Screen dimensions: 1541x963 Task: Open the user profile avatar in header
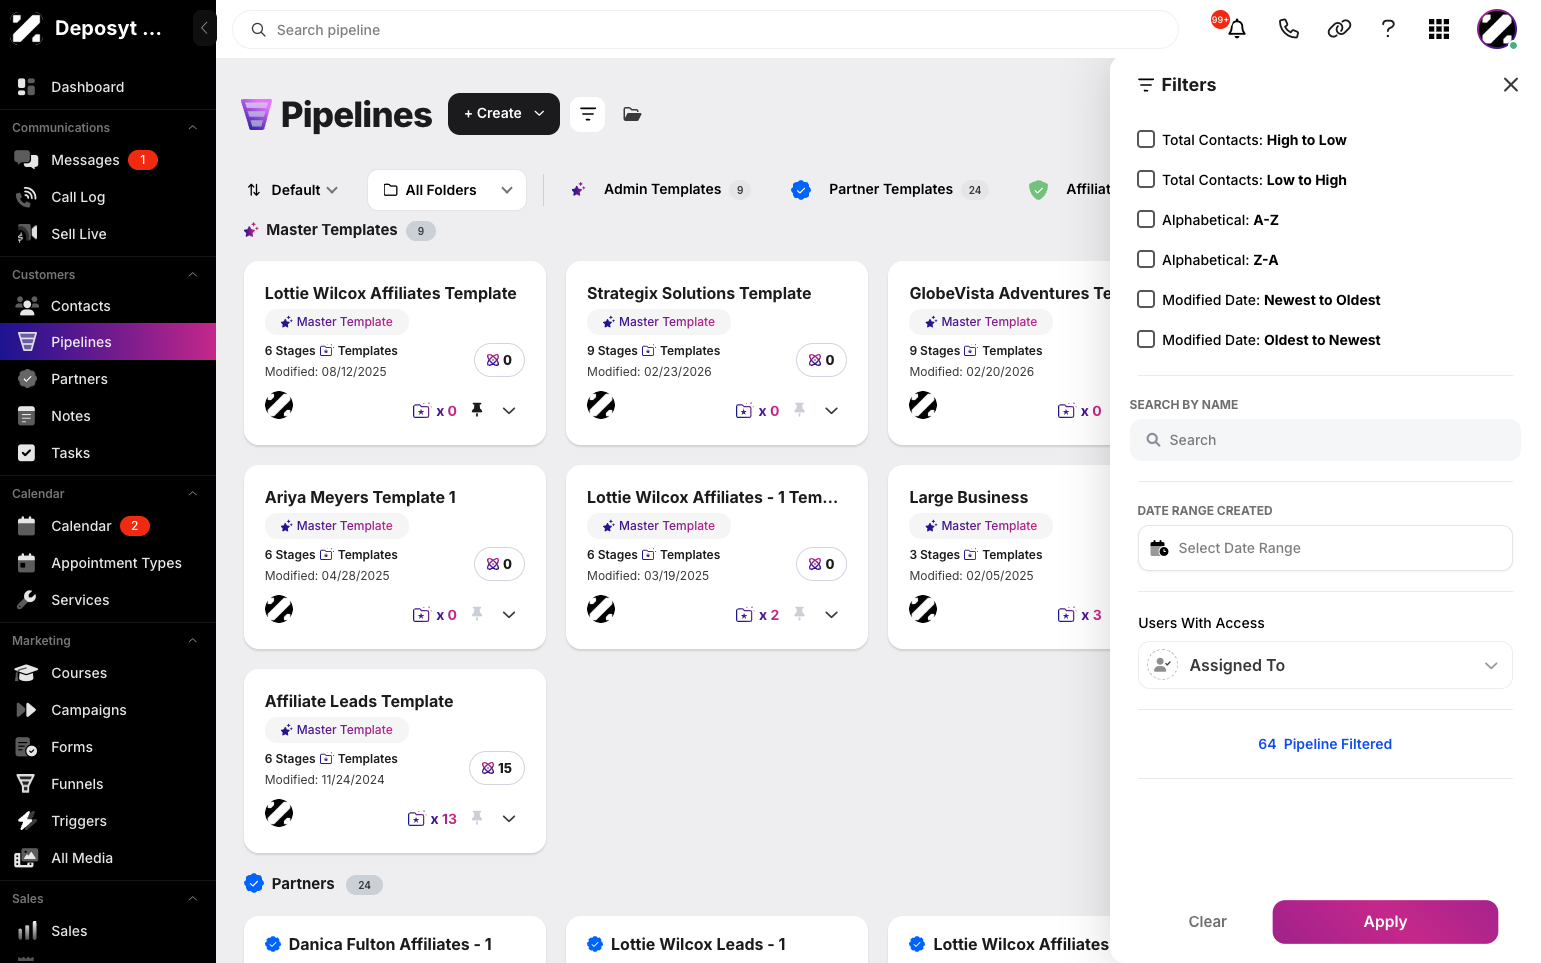1497,29
